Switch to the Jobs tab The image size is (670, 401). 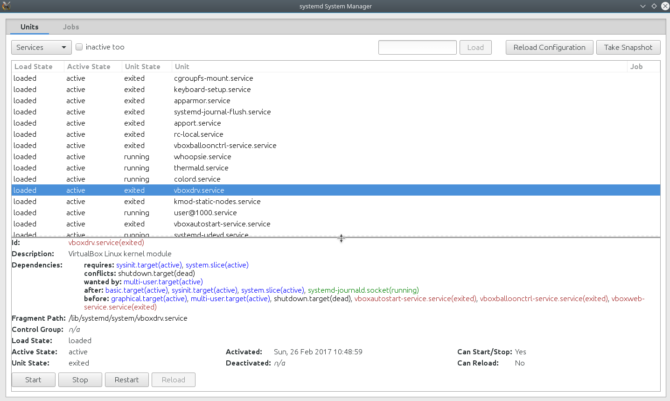coord(71,27)
